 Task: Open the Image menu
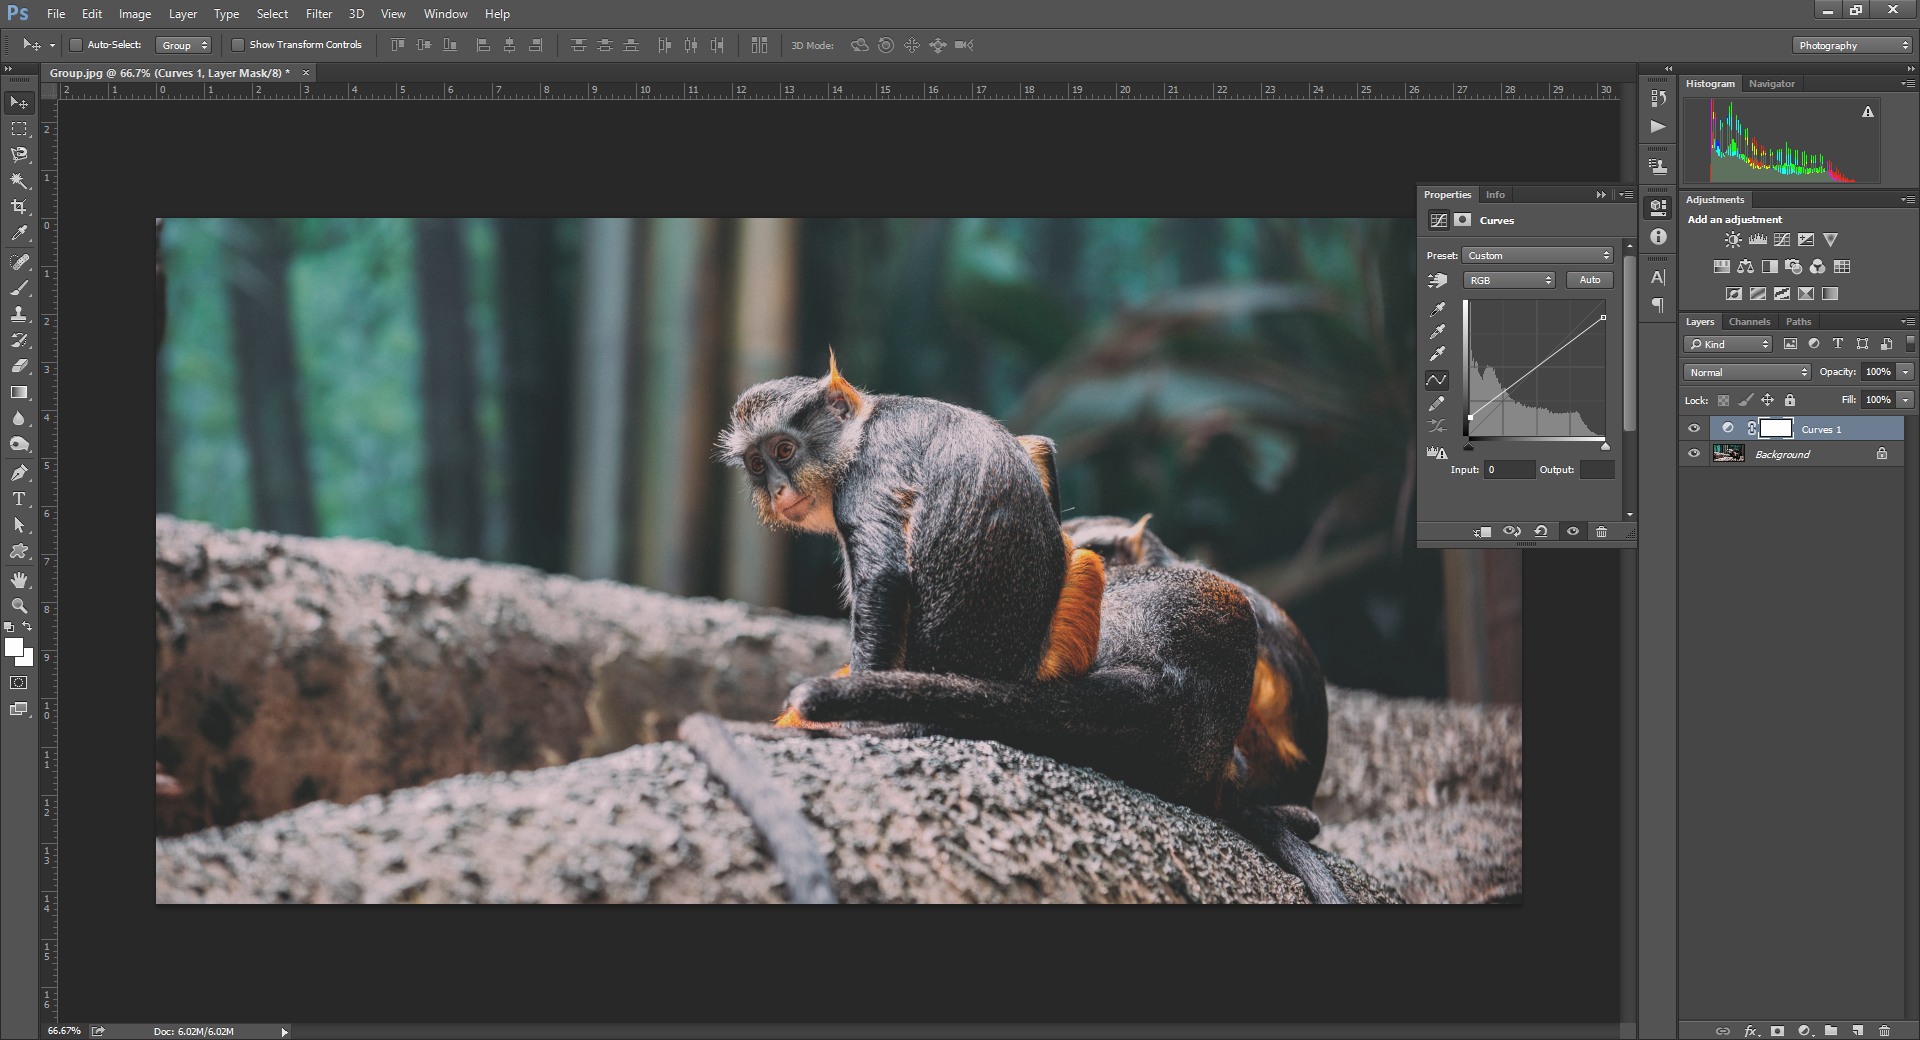(x=135, y=14)
